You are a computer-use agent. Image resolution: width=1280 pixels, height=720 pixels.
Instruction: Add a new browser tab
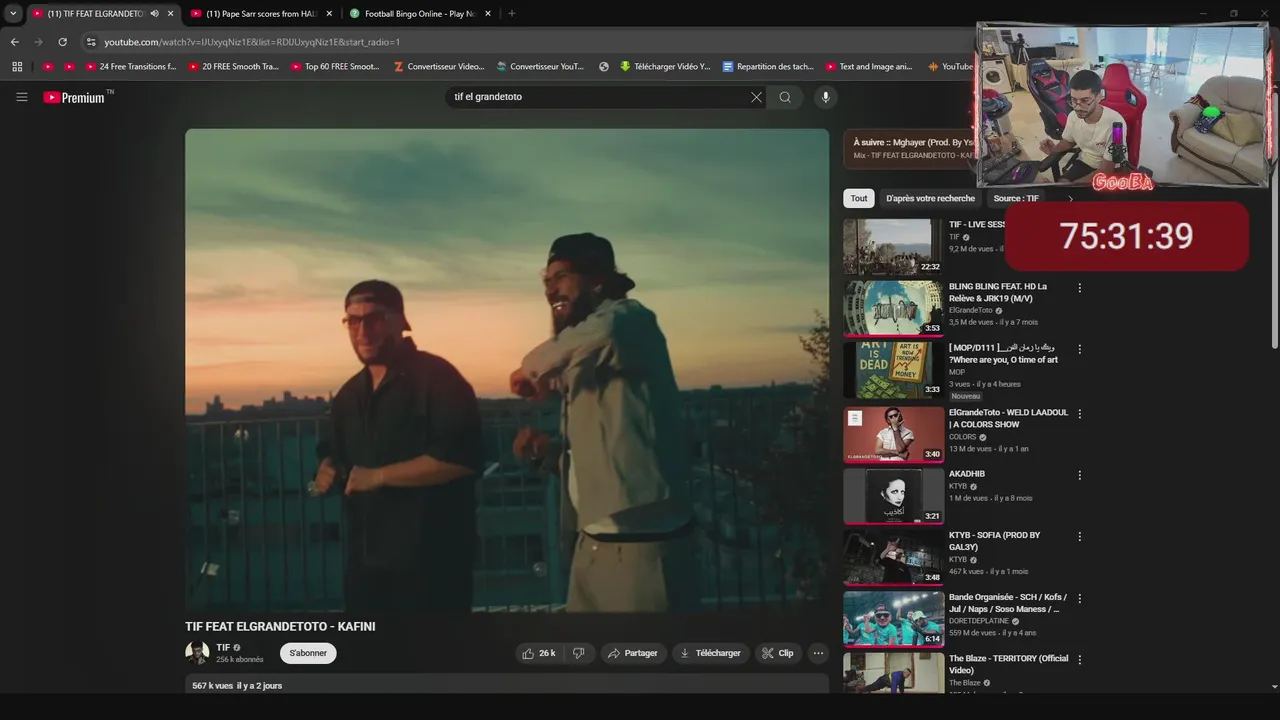click(x=512, y=14)
